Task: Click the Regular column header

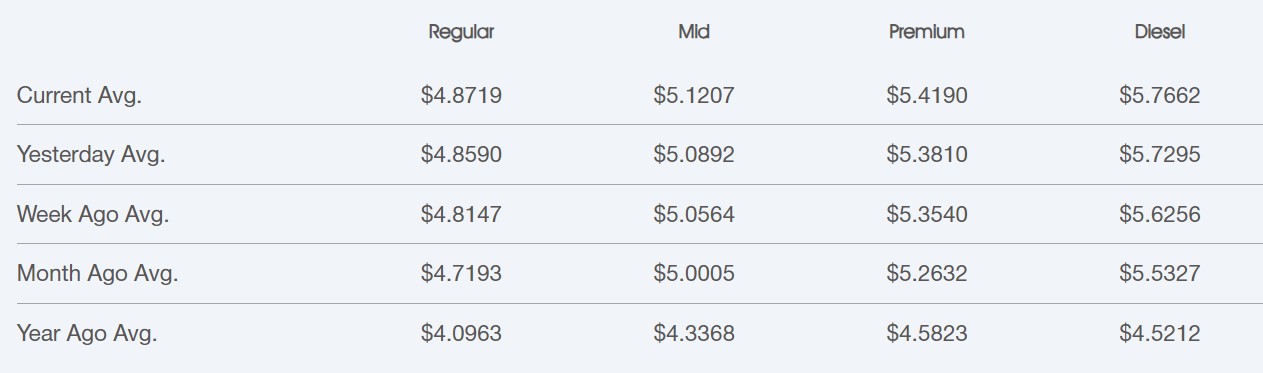Action: tap(461, 32)
